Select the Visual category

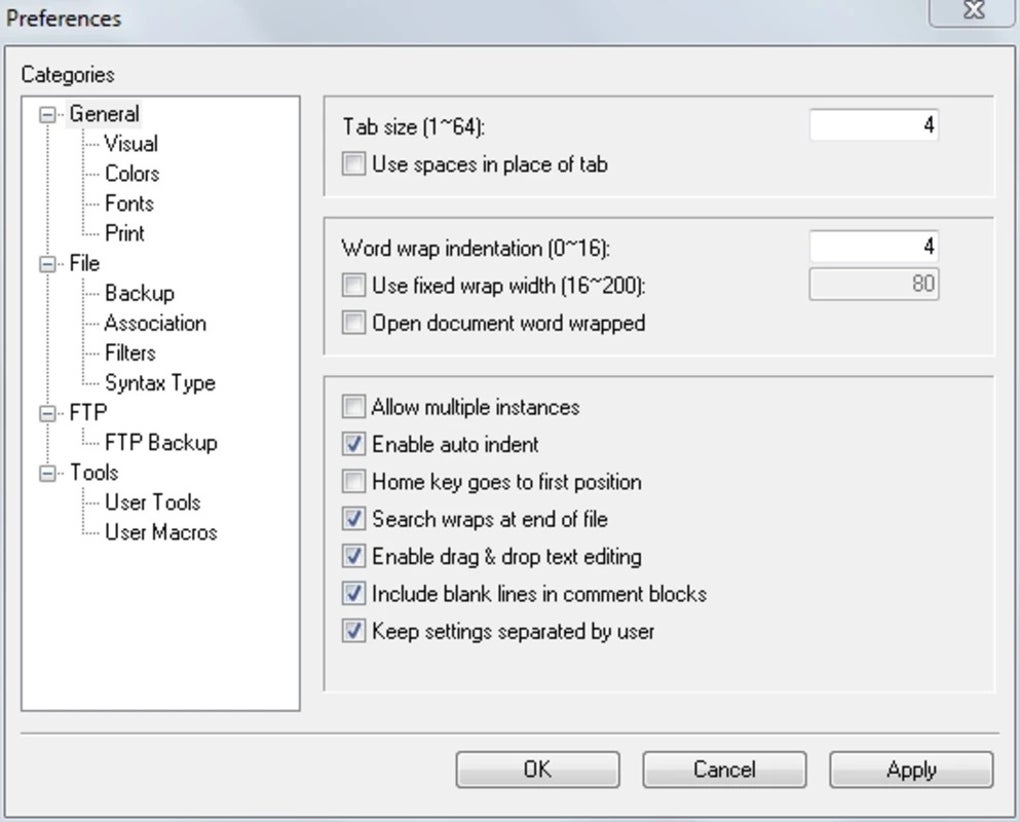pos(131,144)
